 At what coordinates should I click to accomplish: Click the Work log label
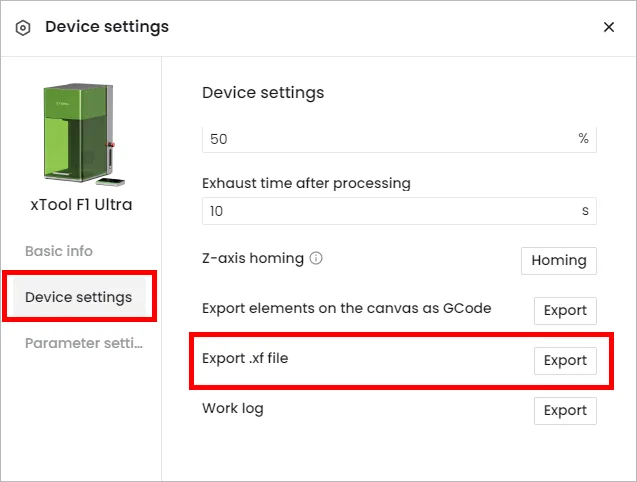coord(233,408)
